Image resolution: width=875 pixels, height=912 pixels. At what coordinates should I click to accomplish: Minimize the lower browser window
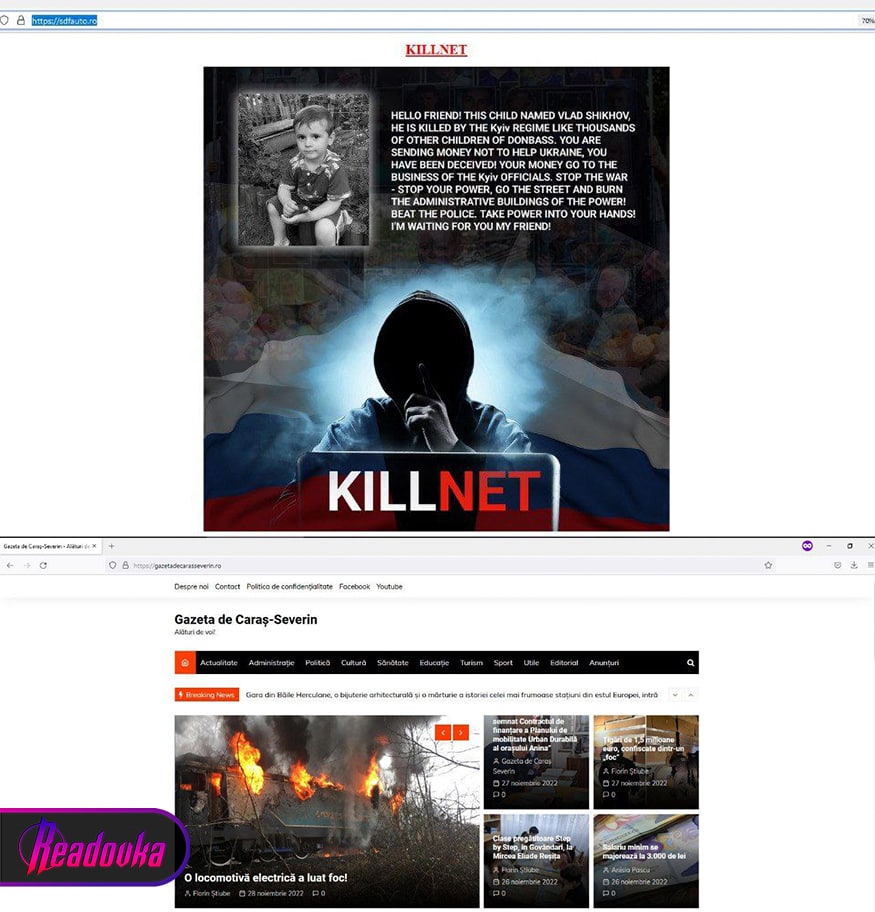828,546
